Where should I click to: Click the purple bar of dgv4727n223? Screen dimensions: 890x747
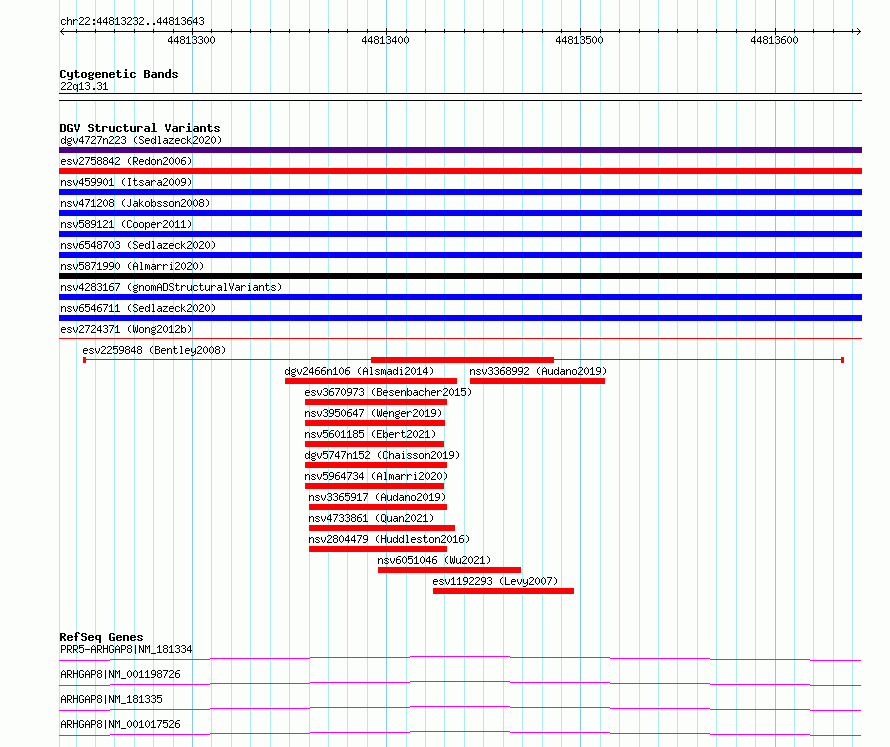(x=460, y=150)
